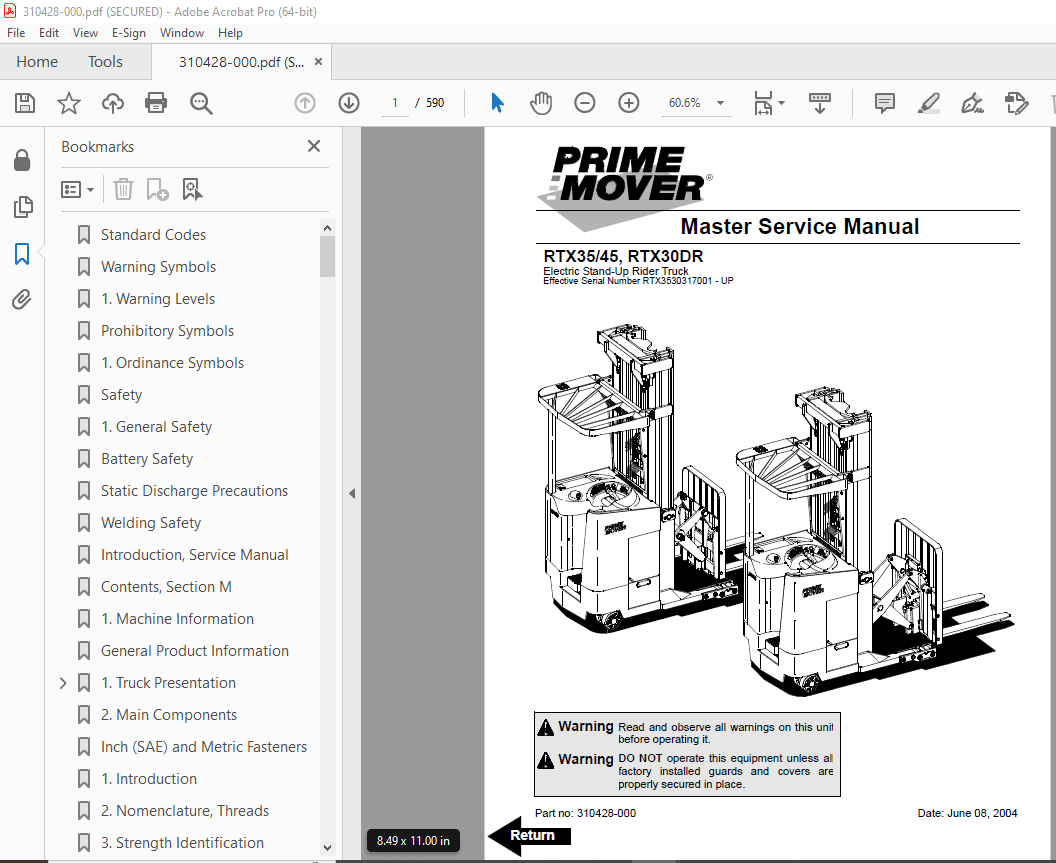Open the sticky note comment tool
The image size is (1056, 863).
(x=884, y=102)
